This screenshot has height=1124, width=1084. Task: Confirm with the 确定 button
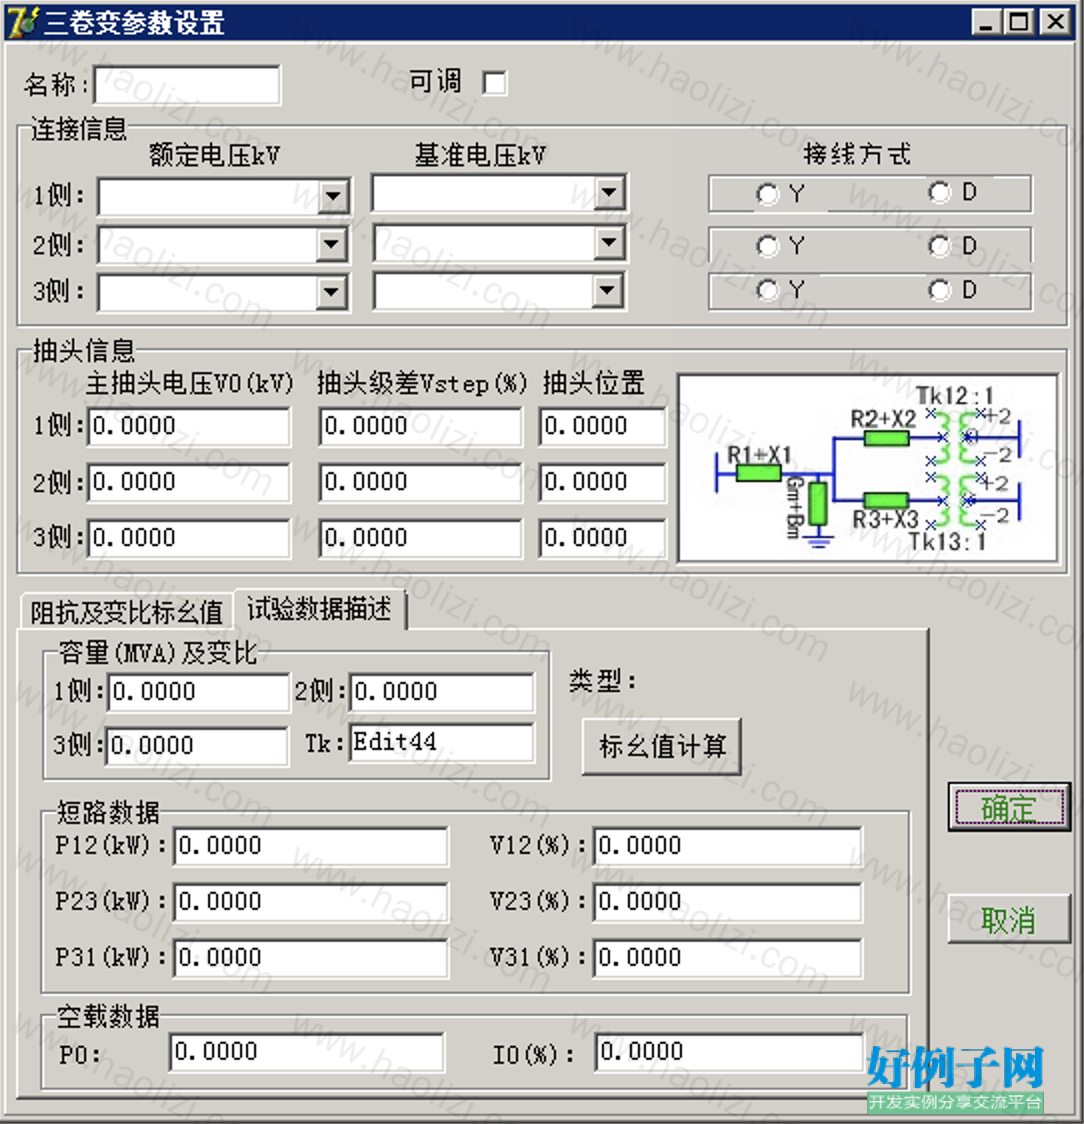(1009, 808)
